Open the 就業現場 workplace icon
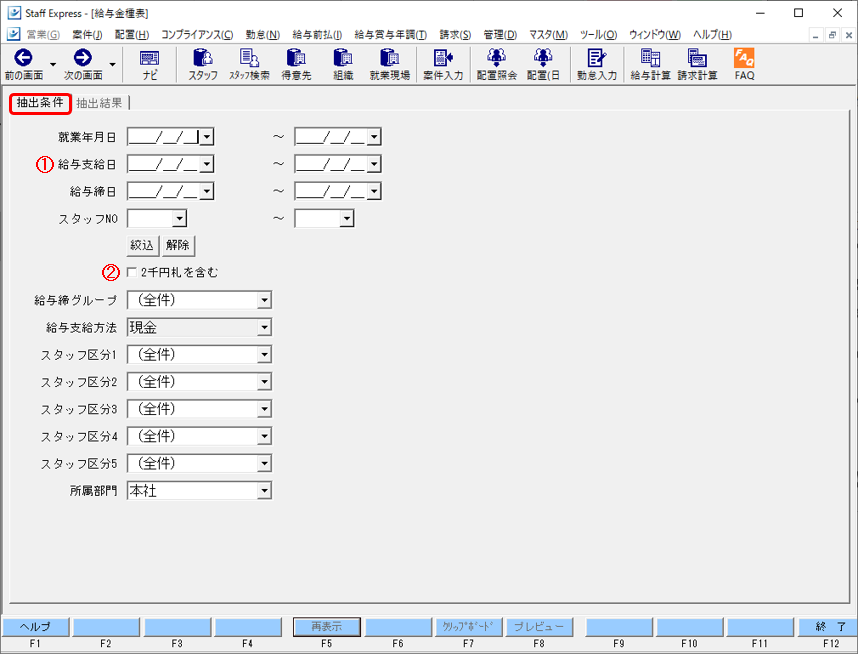This screenshot has width=858, height=654. [x=390, y=58]
